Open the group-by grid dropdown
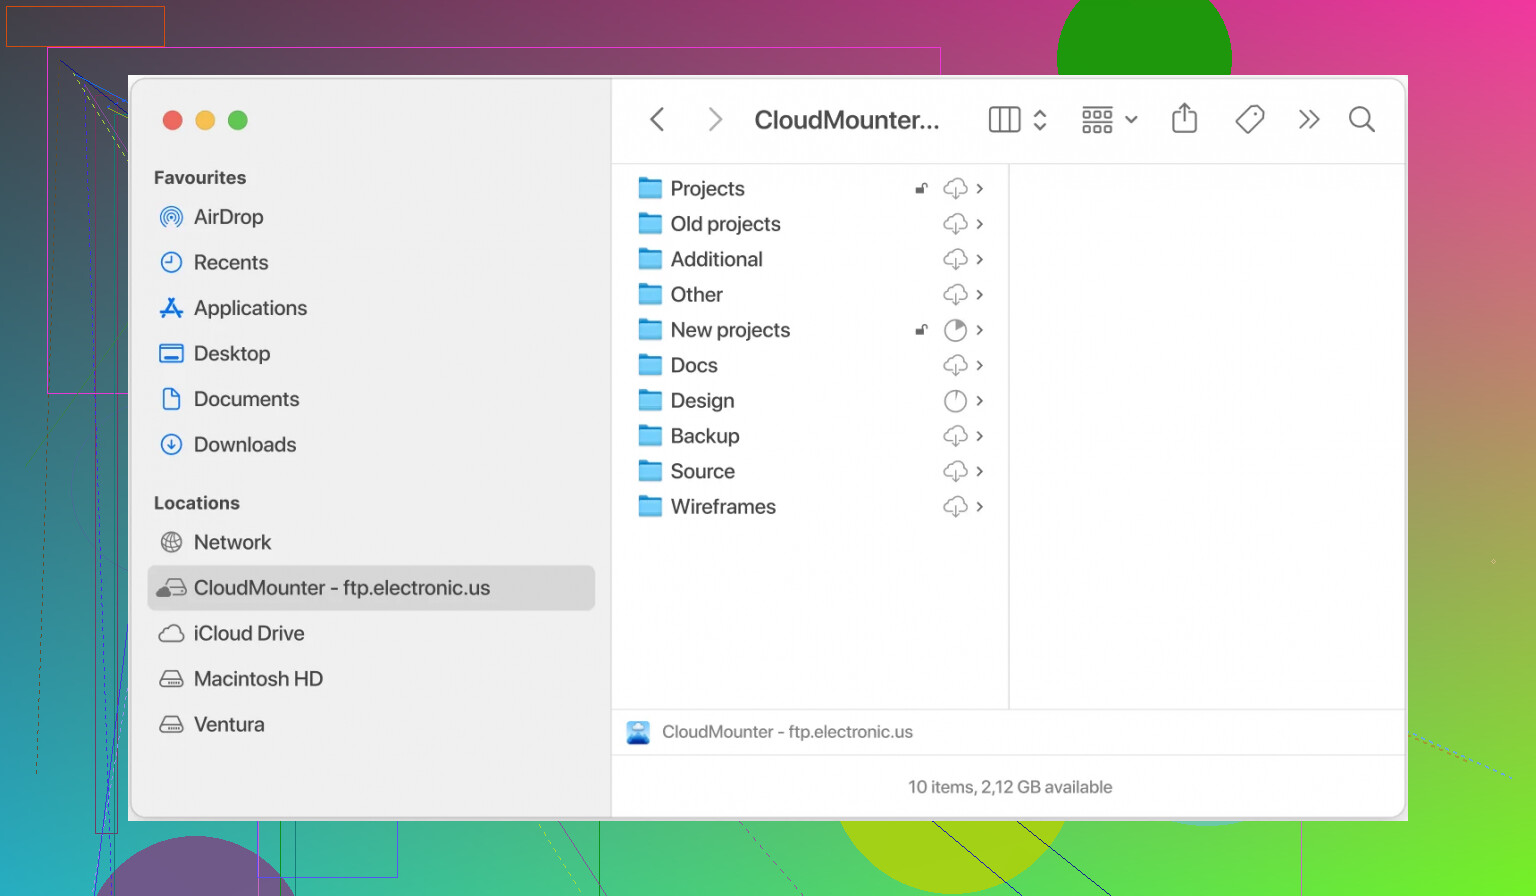This screenshot has width=1536, height=896. [x=1110, y=120]
